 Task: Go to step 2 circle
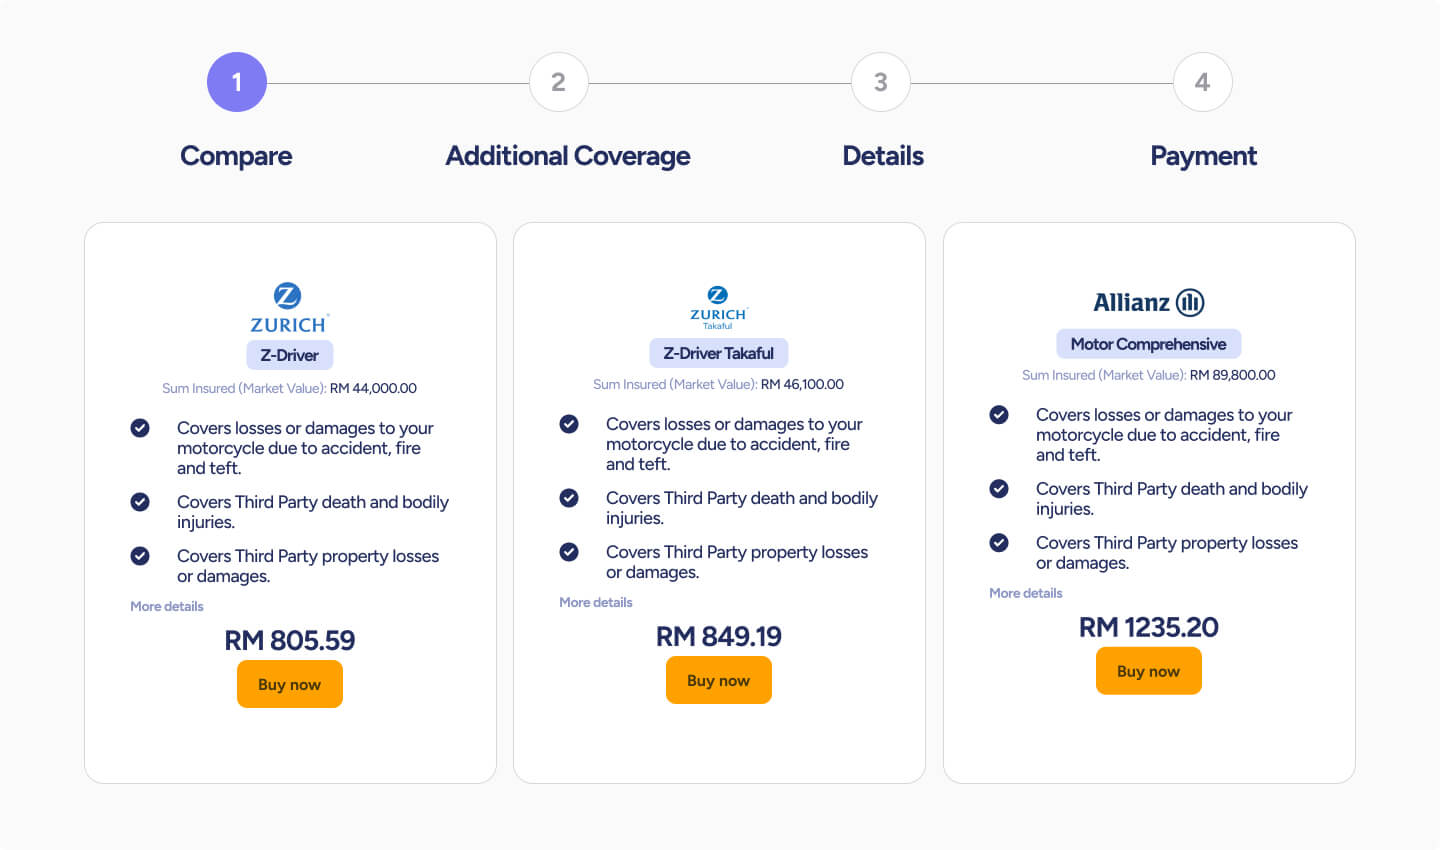[558, 82]
